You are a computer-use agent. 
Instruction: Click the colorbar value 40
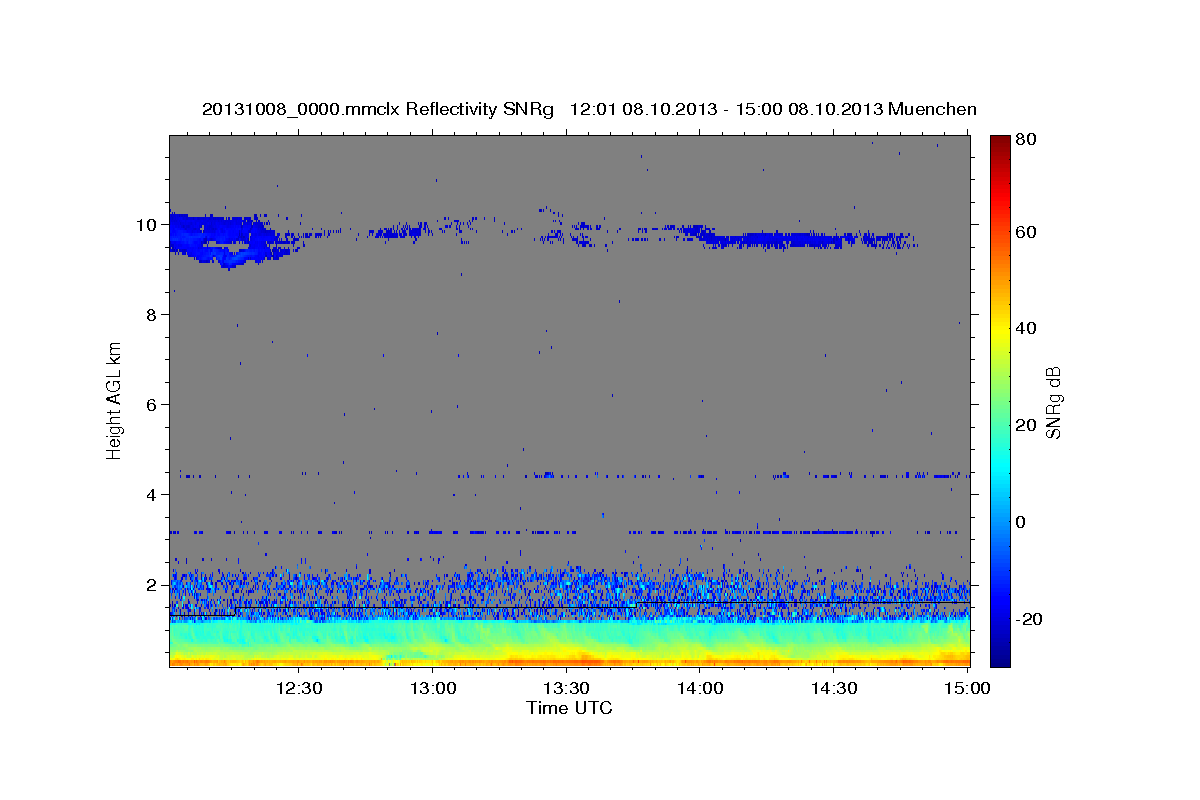click(1028, 328)
